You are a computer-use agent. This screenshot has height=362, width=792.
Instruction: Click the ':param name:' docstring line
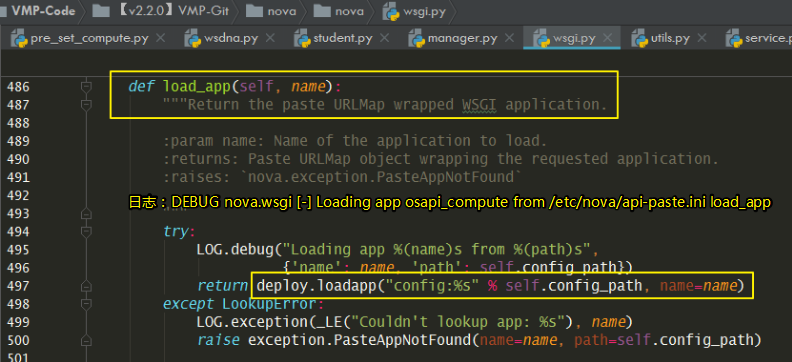355,141
